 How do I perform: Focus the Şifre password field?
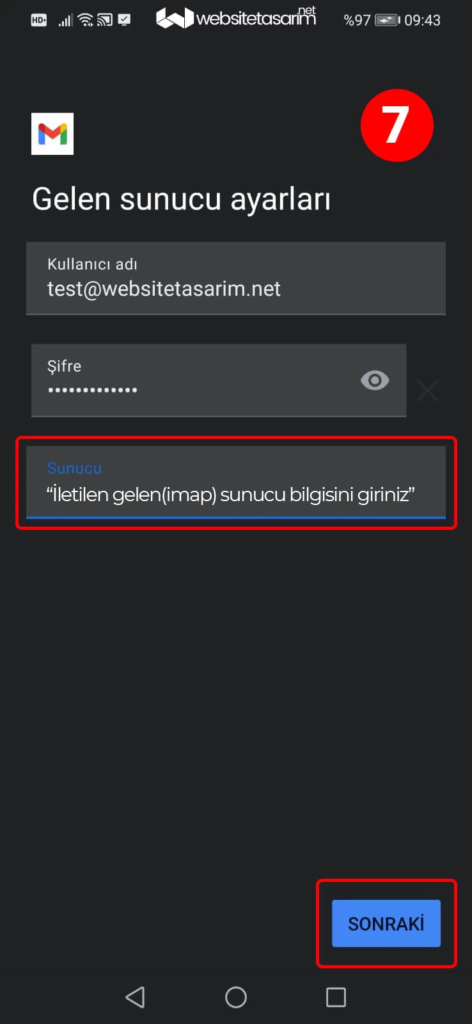(219, 380)
